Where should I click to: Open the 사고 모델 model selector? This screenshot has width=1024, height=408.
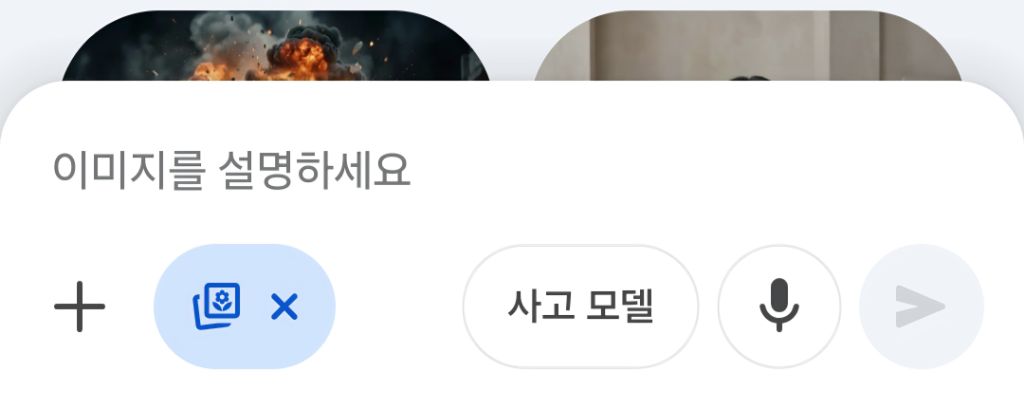581,306
